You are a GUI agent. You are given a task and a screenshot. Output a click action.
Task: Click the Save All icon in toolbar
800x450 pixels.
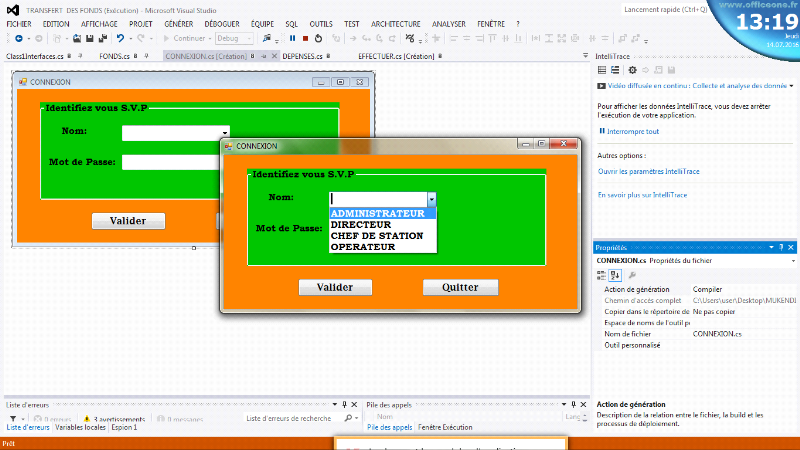[103, 38]
